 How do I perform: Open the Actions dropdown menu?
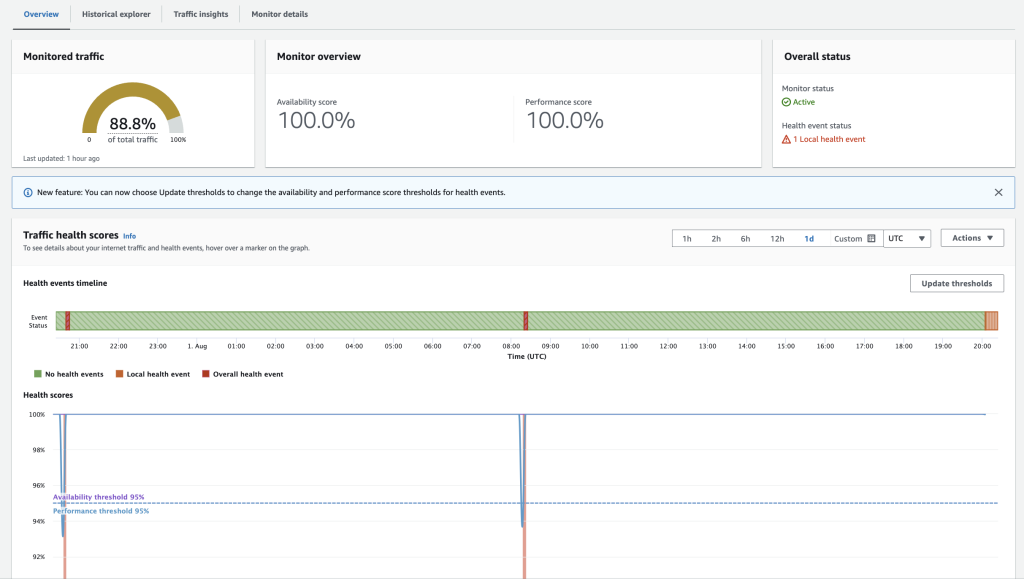point(971,238)
